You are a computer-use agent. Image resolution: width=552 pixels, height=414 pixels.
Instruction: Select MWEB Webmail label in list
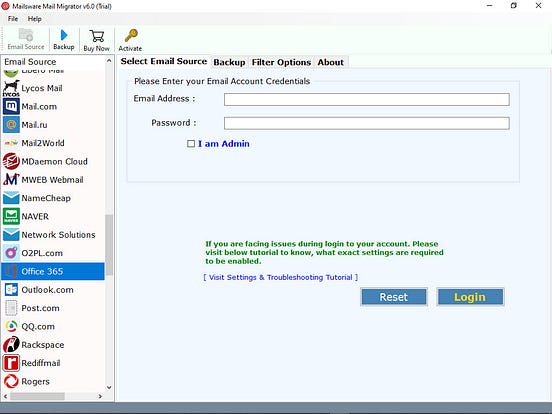[52, 180]
